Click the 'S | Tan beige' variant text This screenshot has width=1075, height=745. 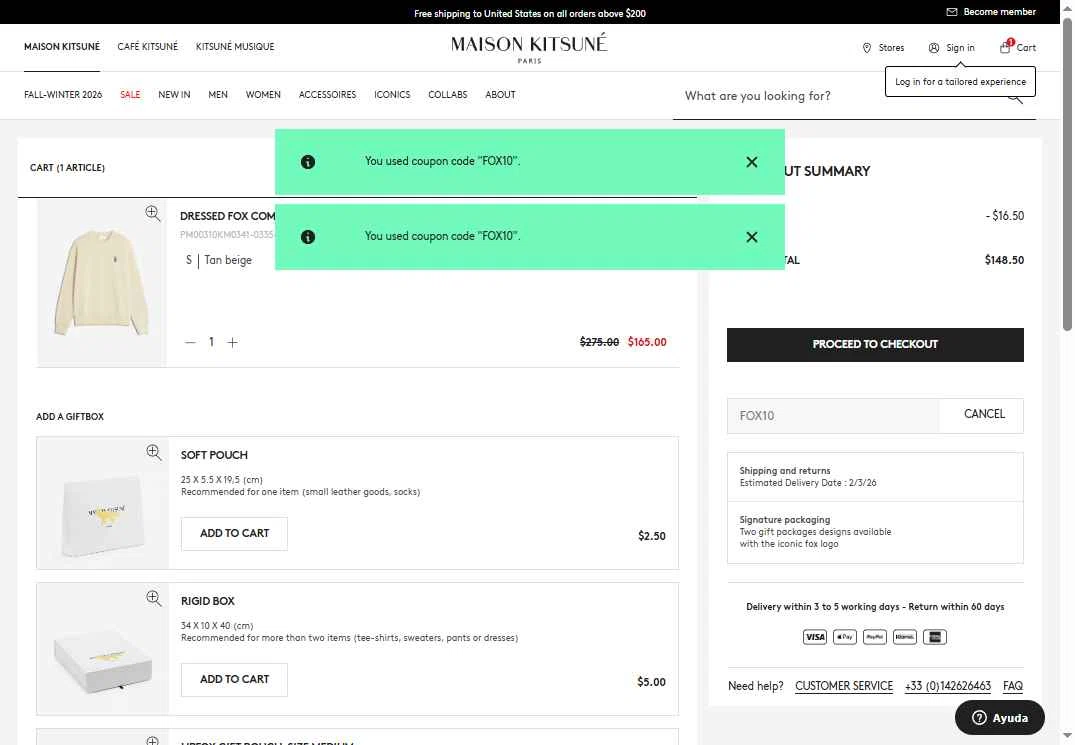pos(219,260)
